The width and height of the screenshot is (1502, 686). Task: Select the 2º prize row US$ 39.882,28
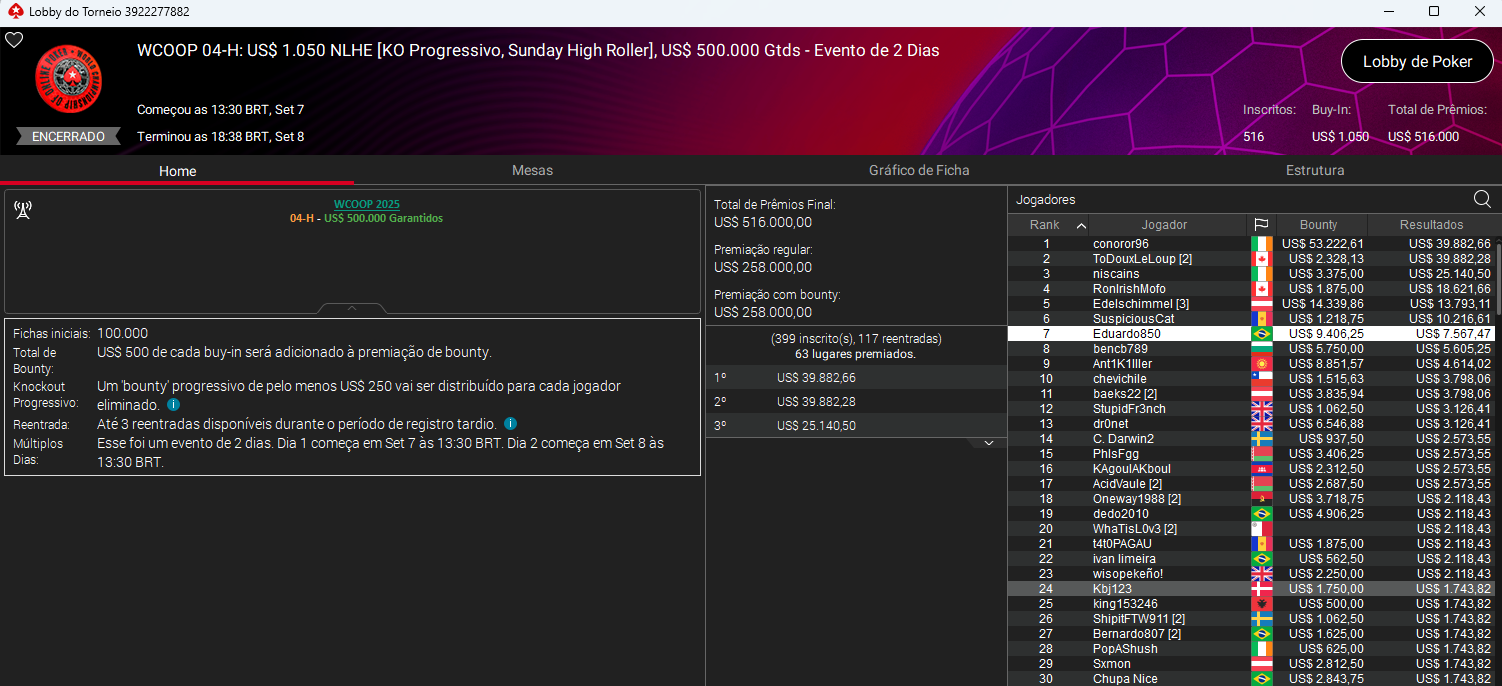click(856, 402)
